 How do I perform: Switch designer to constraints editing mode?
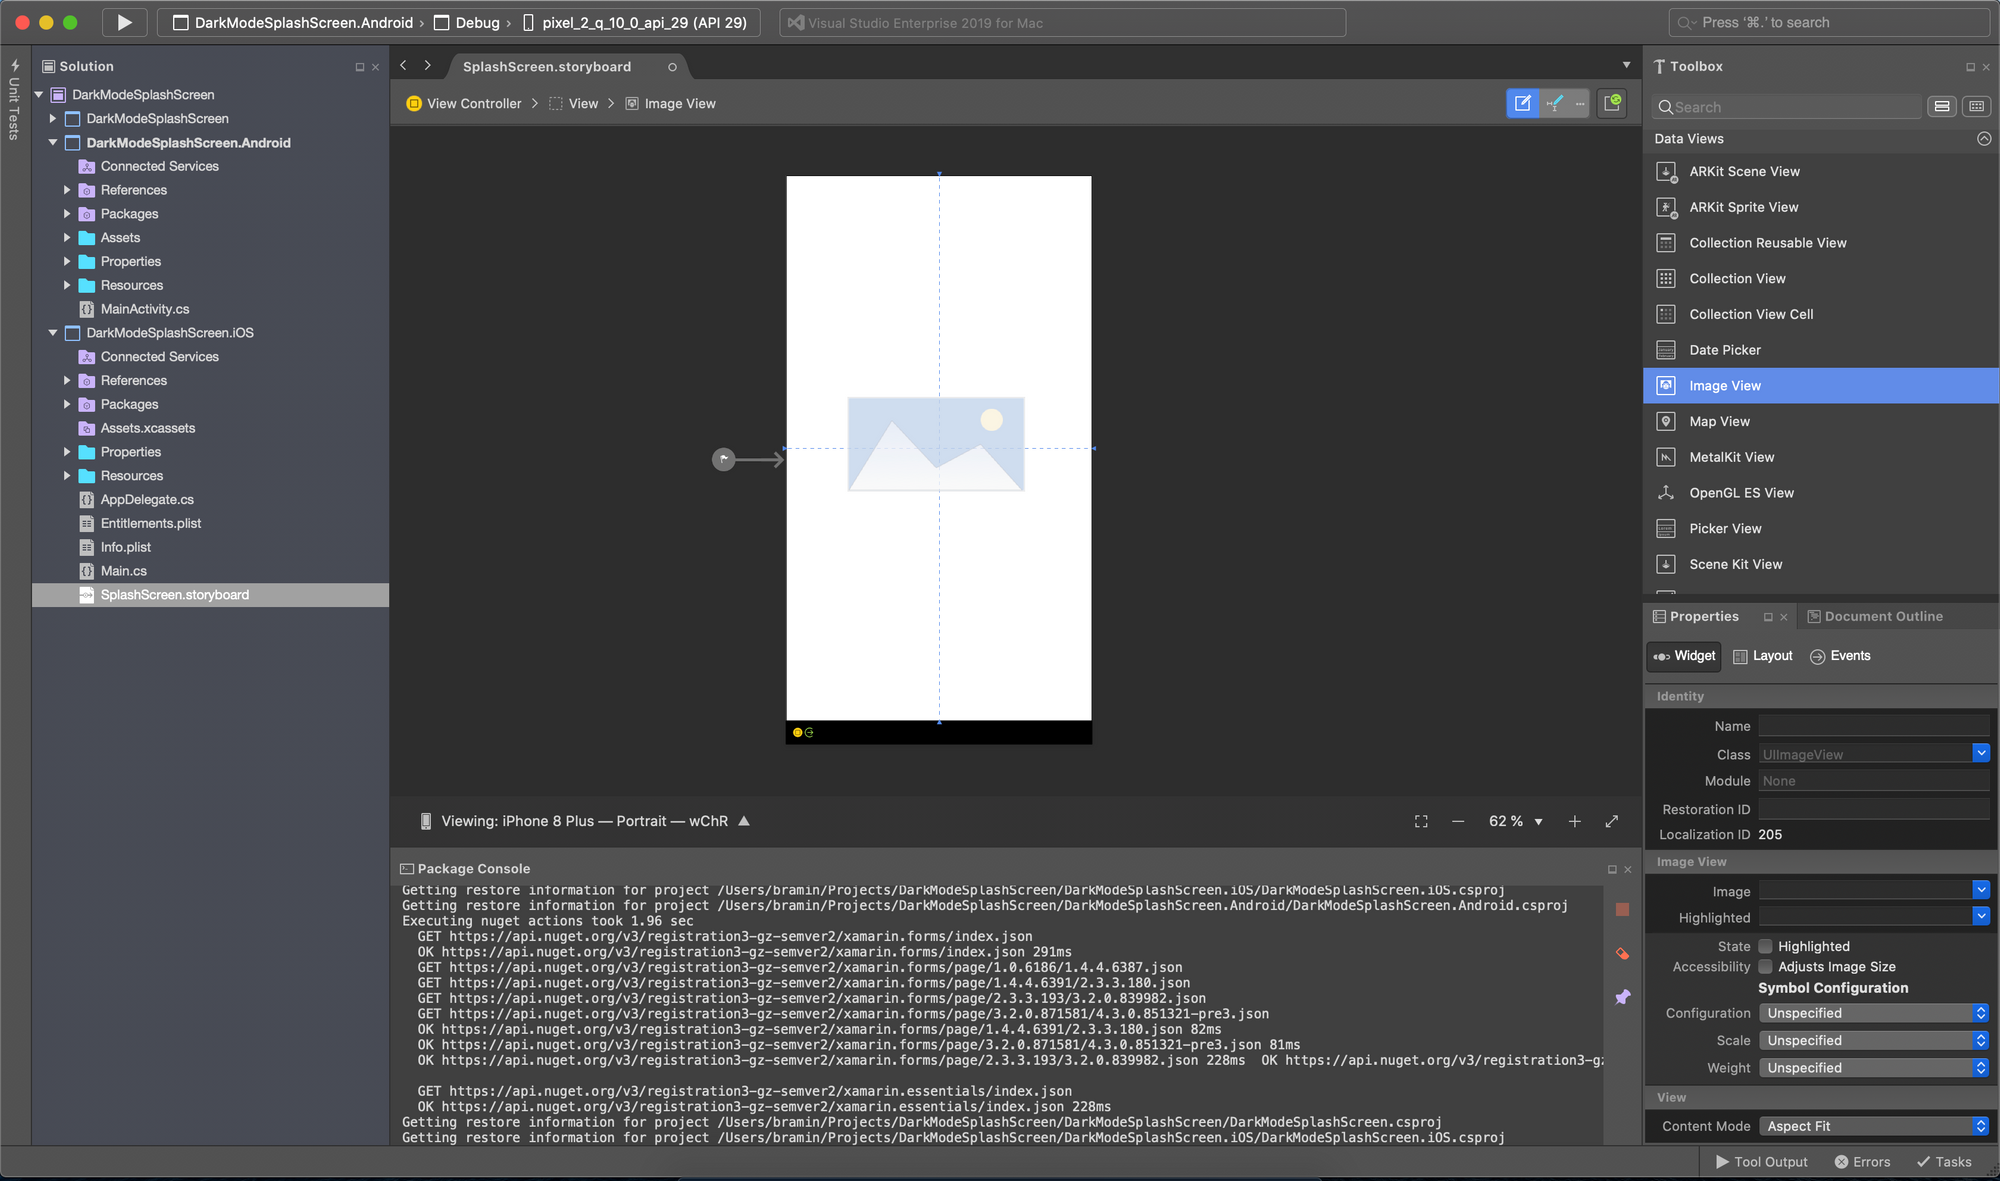click(x=1555, y=103)
